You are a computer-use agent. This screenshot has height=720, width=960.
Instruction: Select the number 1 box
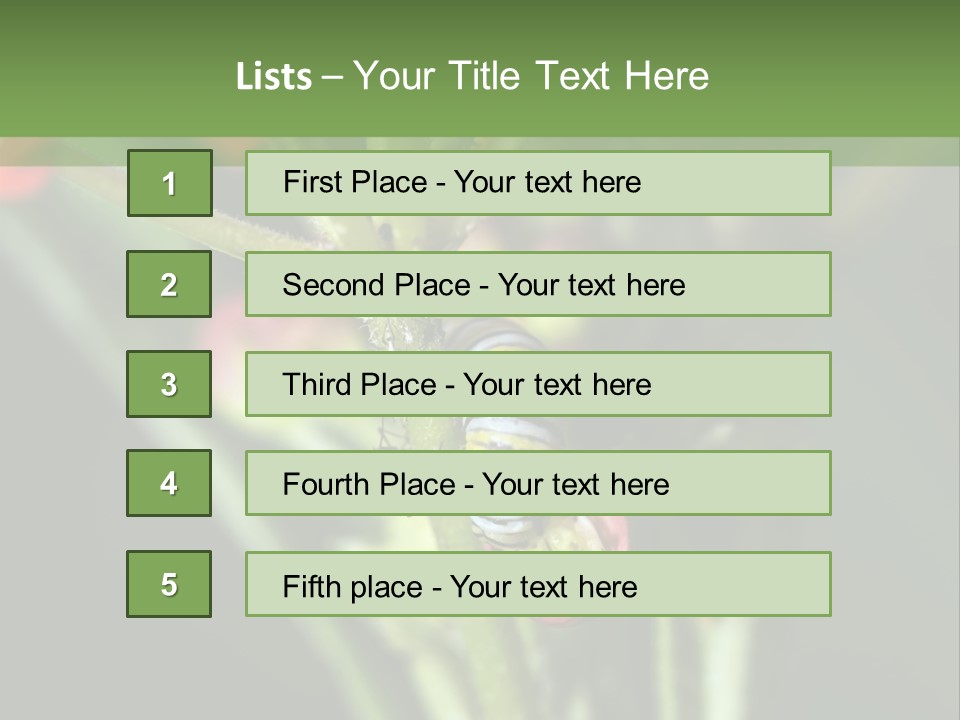(170, 183)
